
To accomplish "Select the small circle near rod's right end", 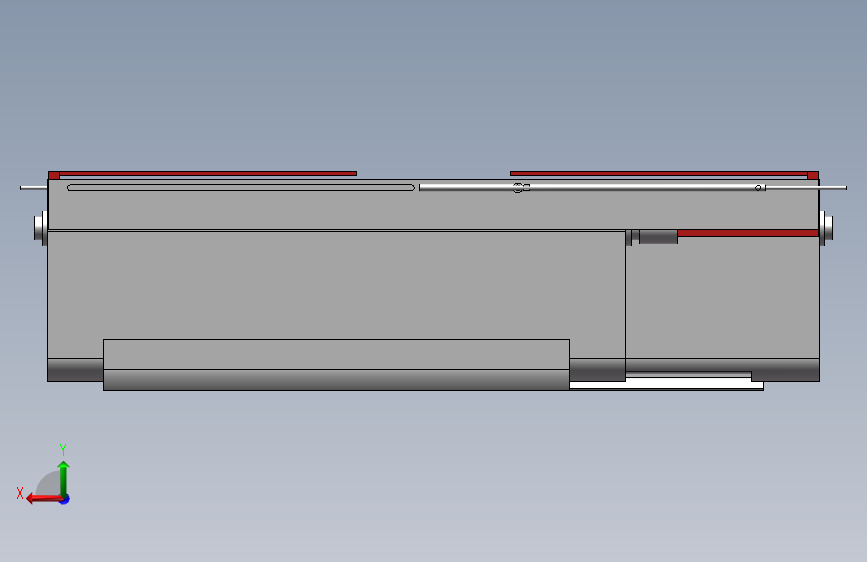I will tap(758, 188).
